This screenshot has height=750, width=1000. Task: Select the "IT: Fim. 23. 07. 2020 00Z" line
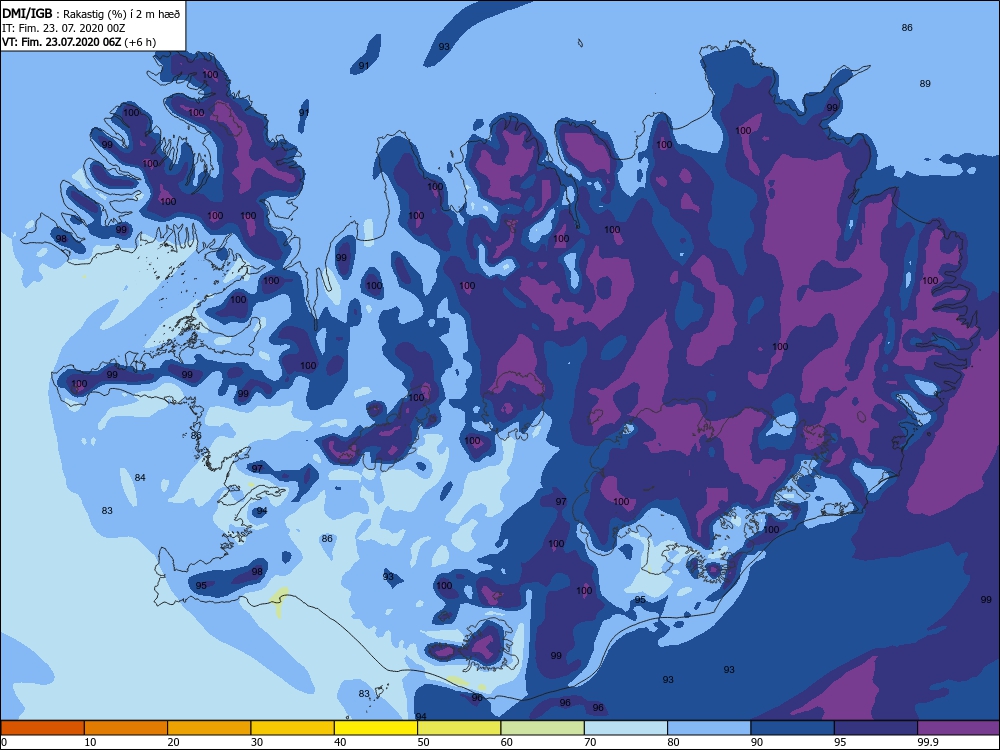pos(63,28)
